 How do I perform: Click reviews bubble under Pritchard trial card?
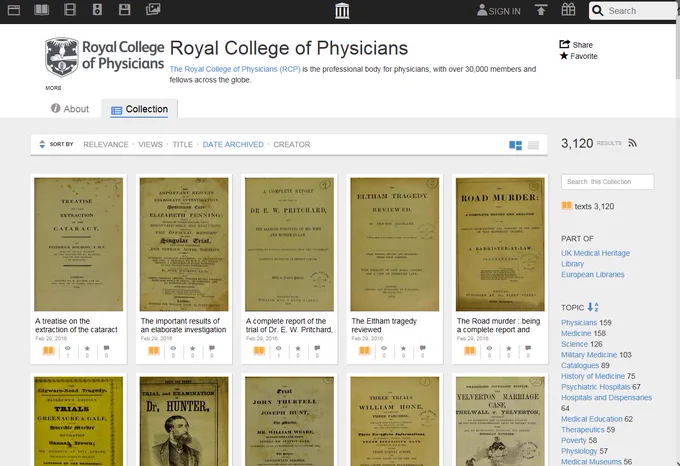(317, 349)
